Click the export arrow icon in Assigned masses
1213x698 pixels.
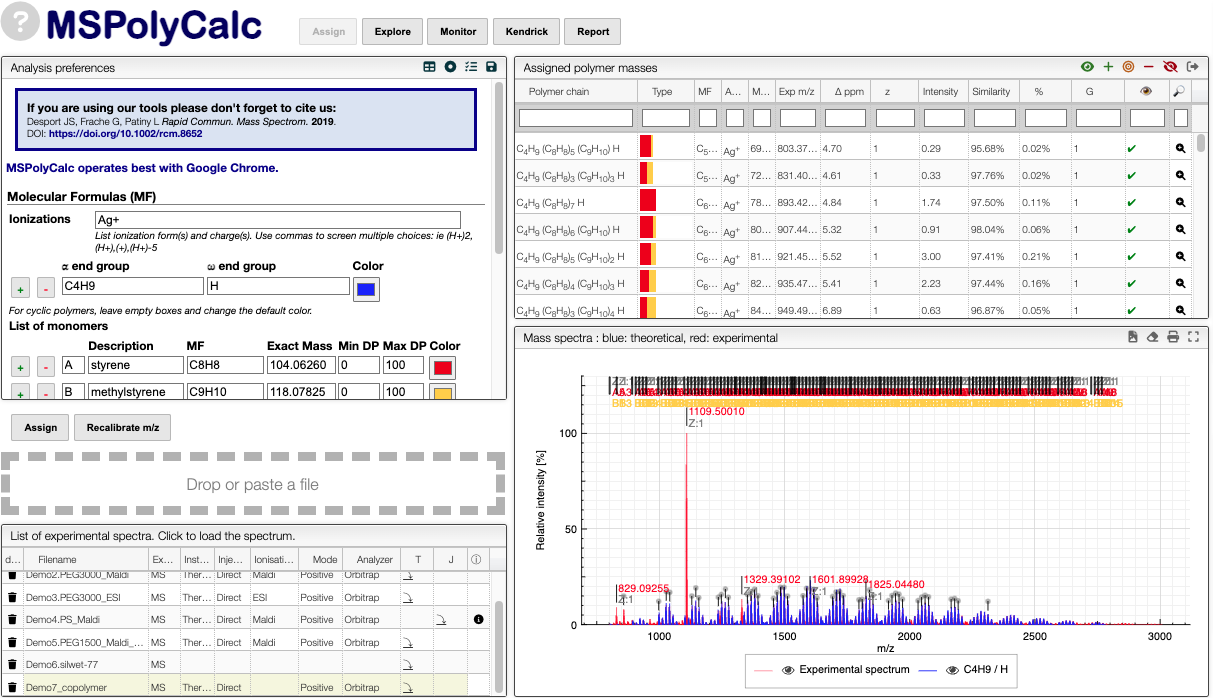[1192, 67]
